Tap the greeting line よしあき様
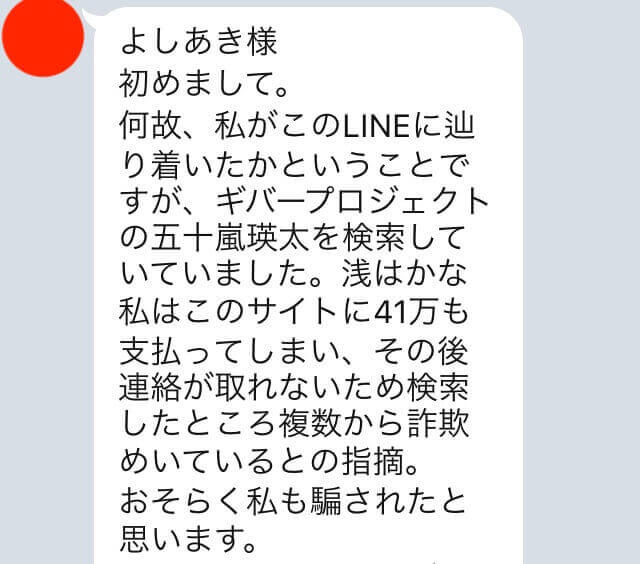 coord(199,42)
